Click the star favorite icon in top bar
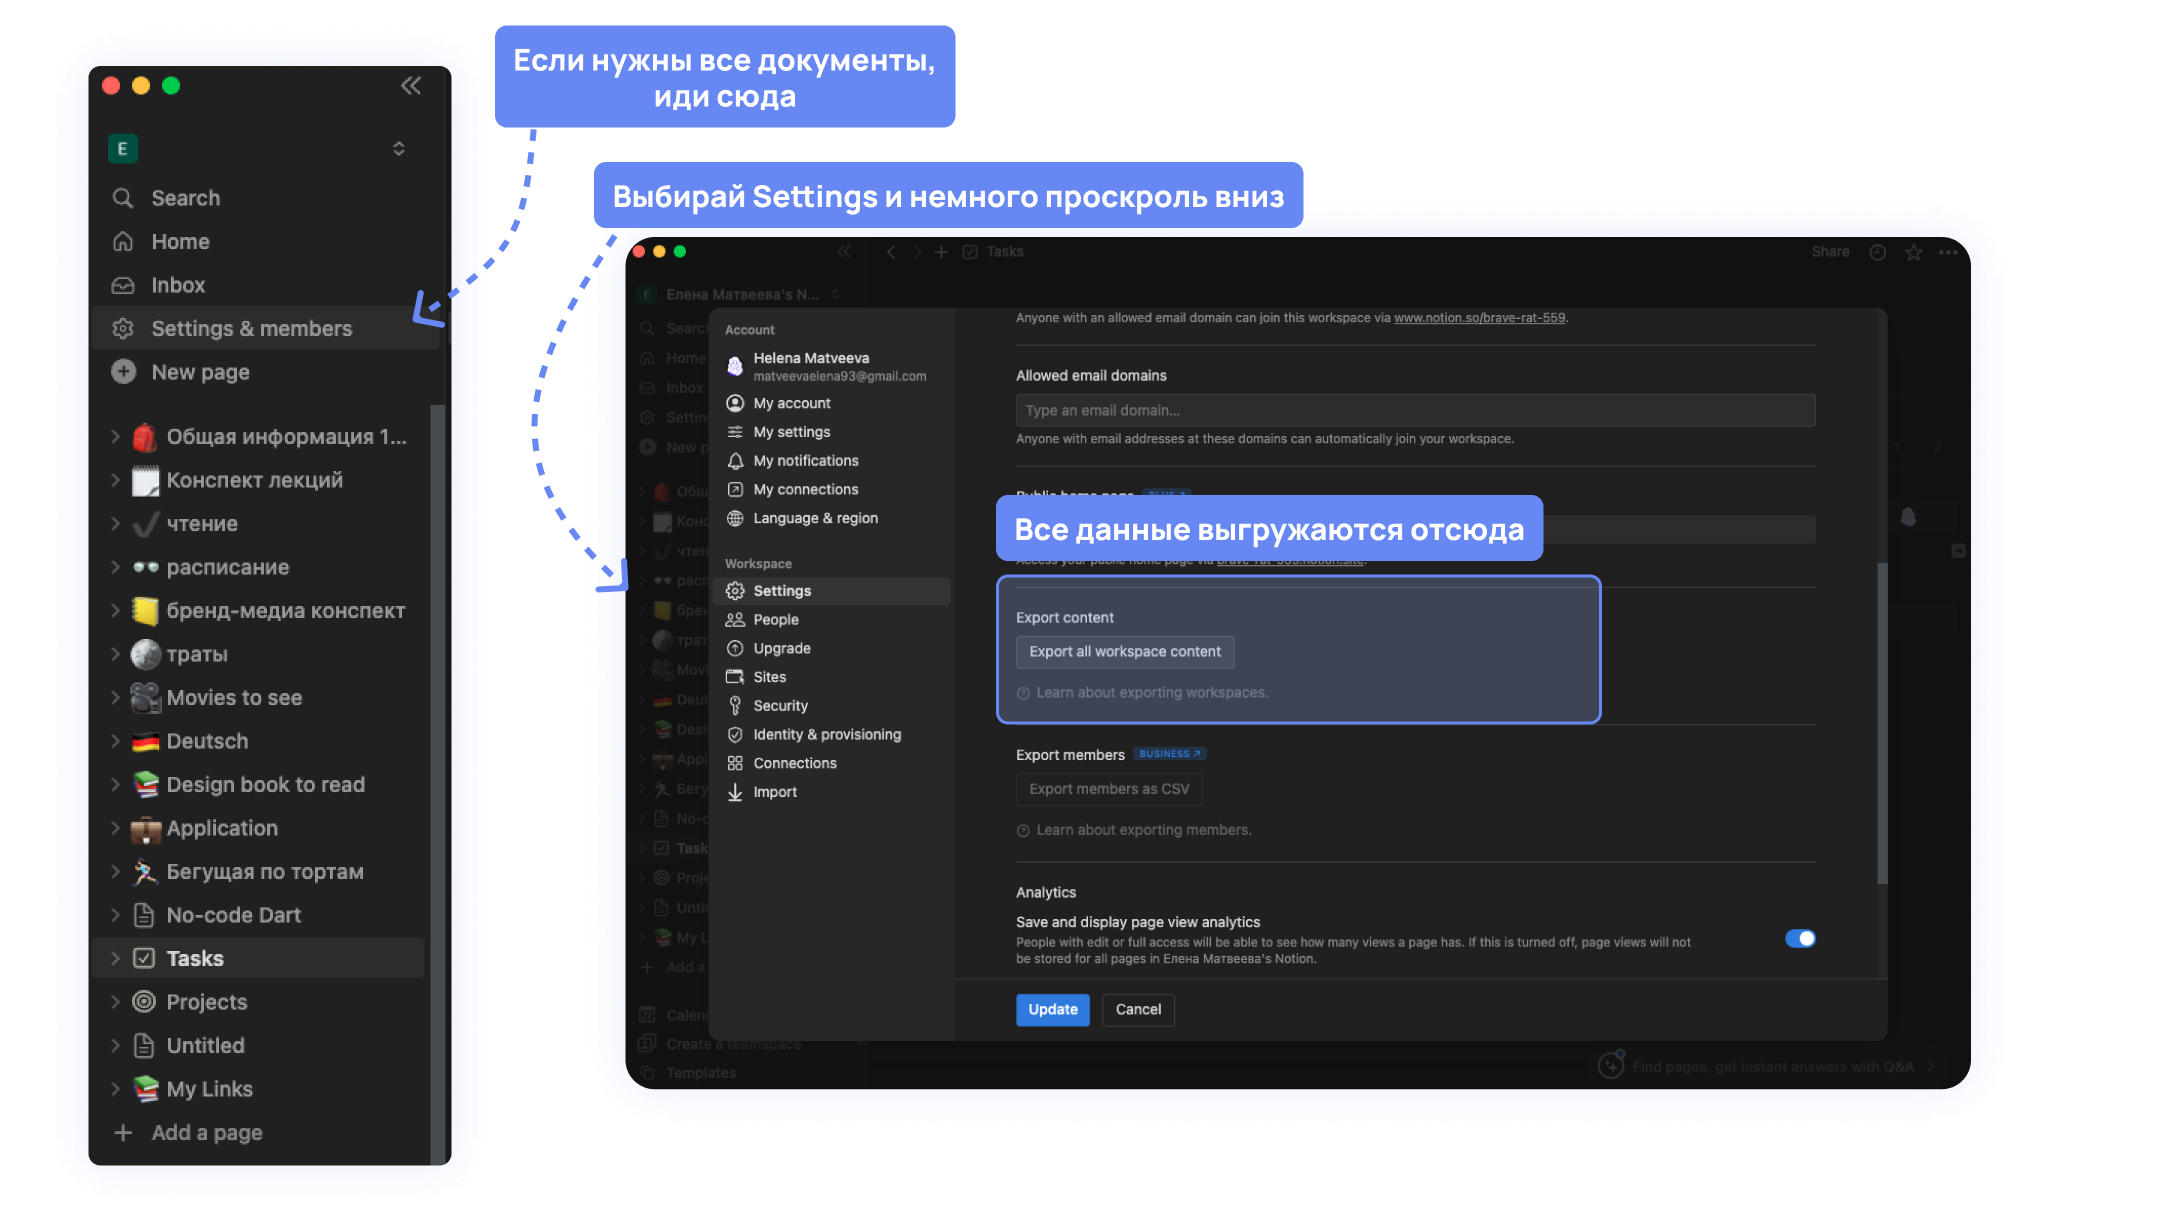 coord(1913,252)
